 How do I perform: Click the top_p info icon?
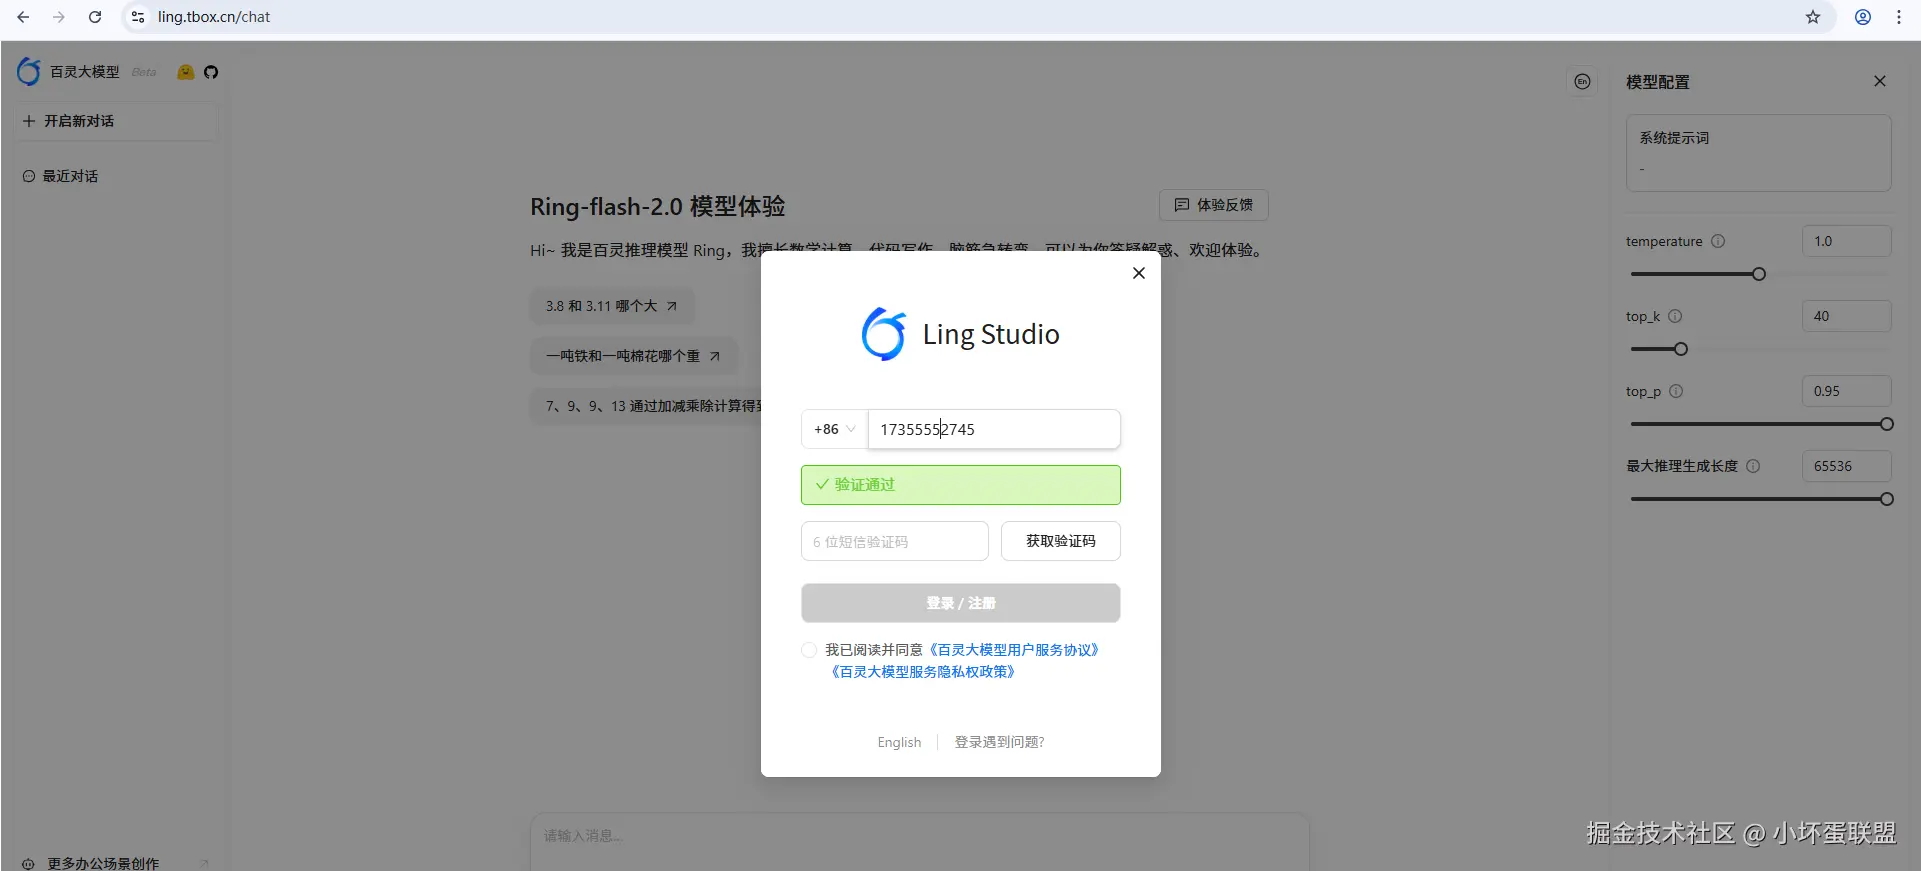coord(1676,391)
